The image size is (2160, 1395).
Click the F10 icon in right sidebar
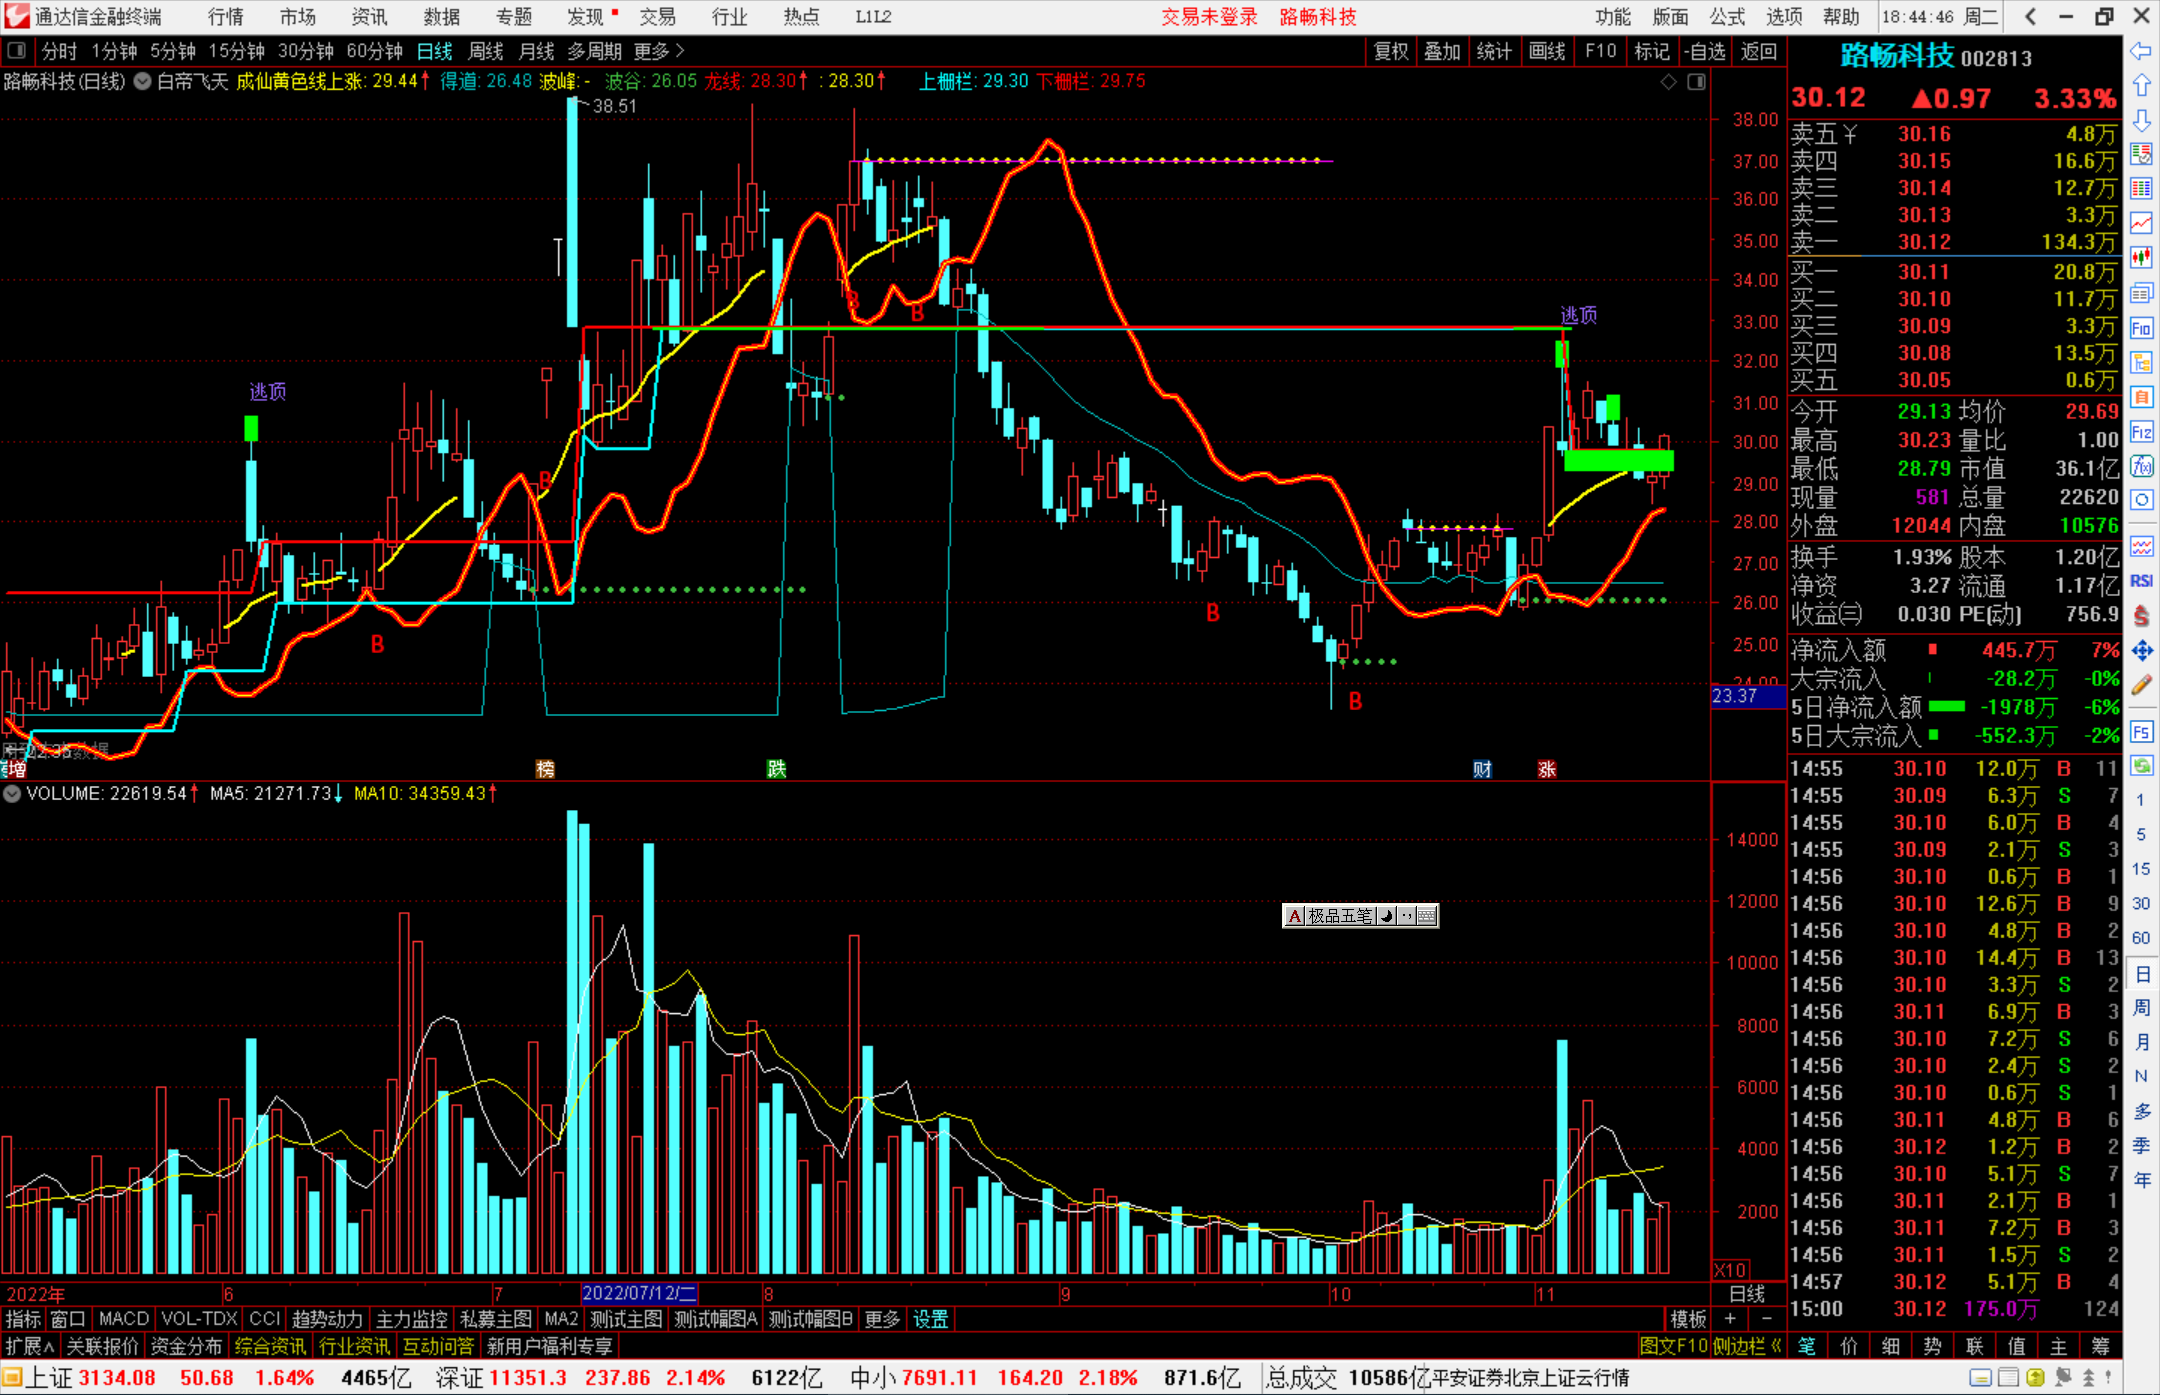pos(2141,328)
